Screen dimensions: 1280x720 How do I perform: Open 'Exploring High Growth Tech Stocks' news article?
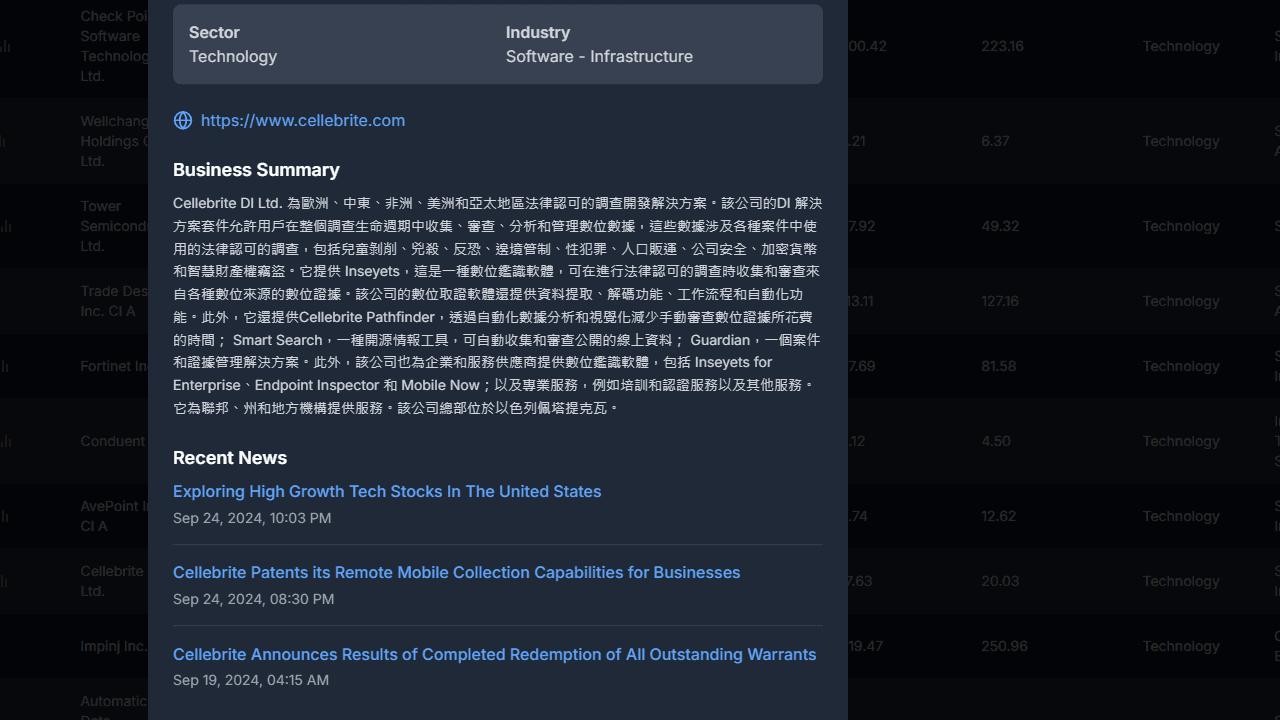tap(387, 491)
